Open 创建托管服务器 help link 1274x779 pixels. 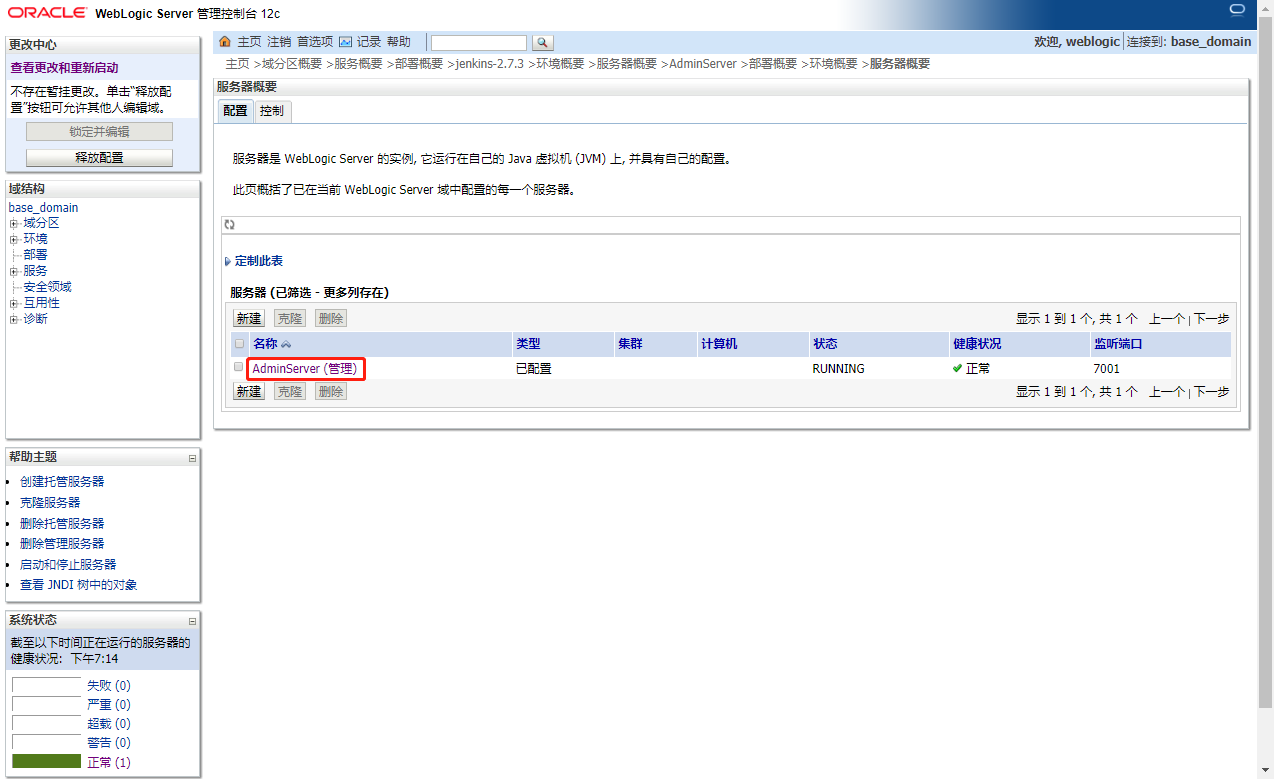click(62, 482)
